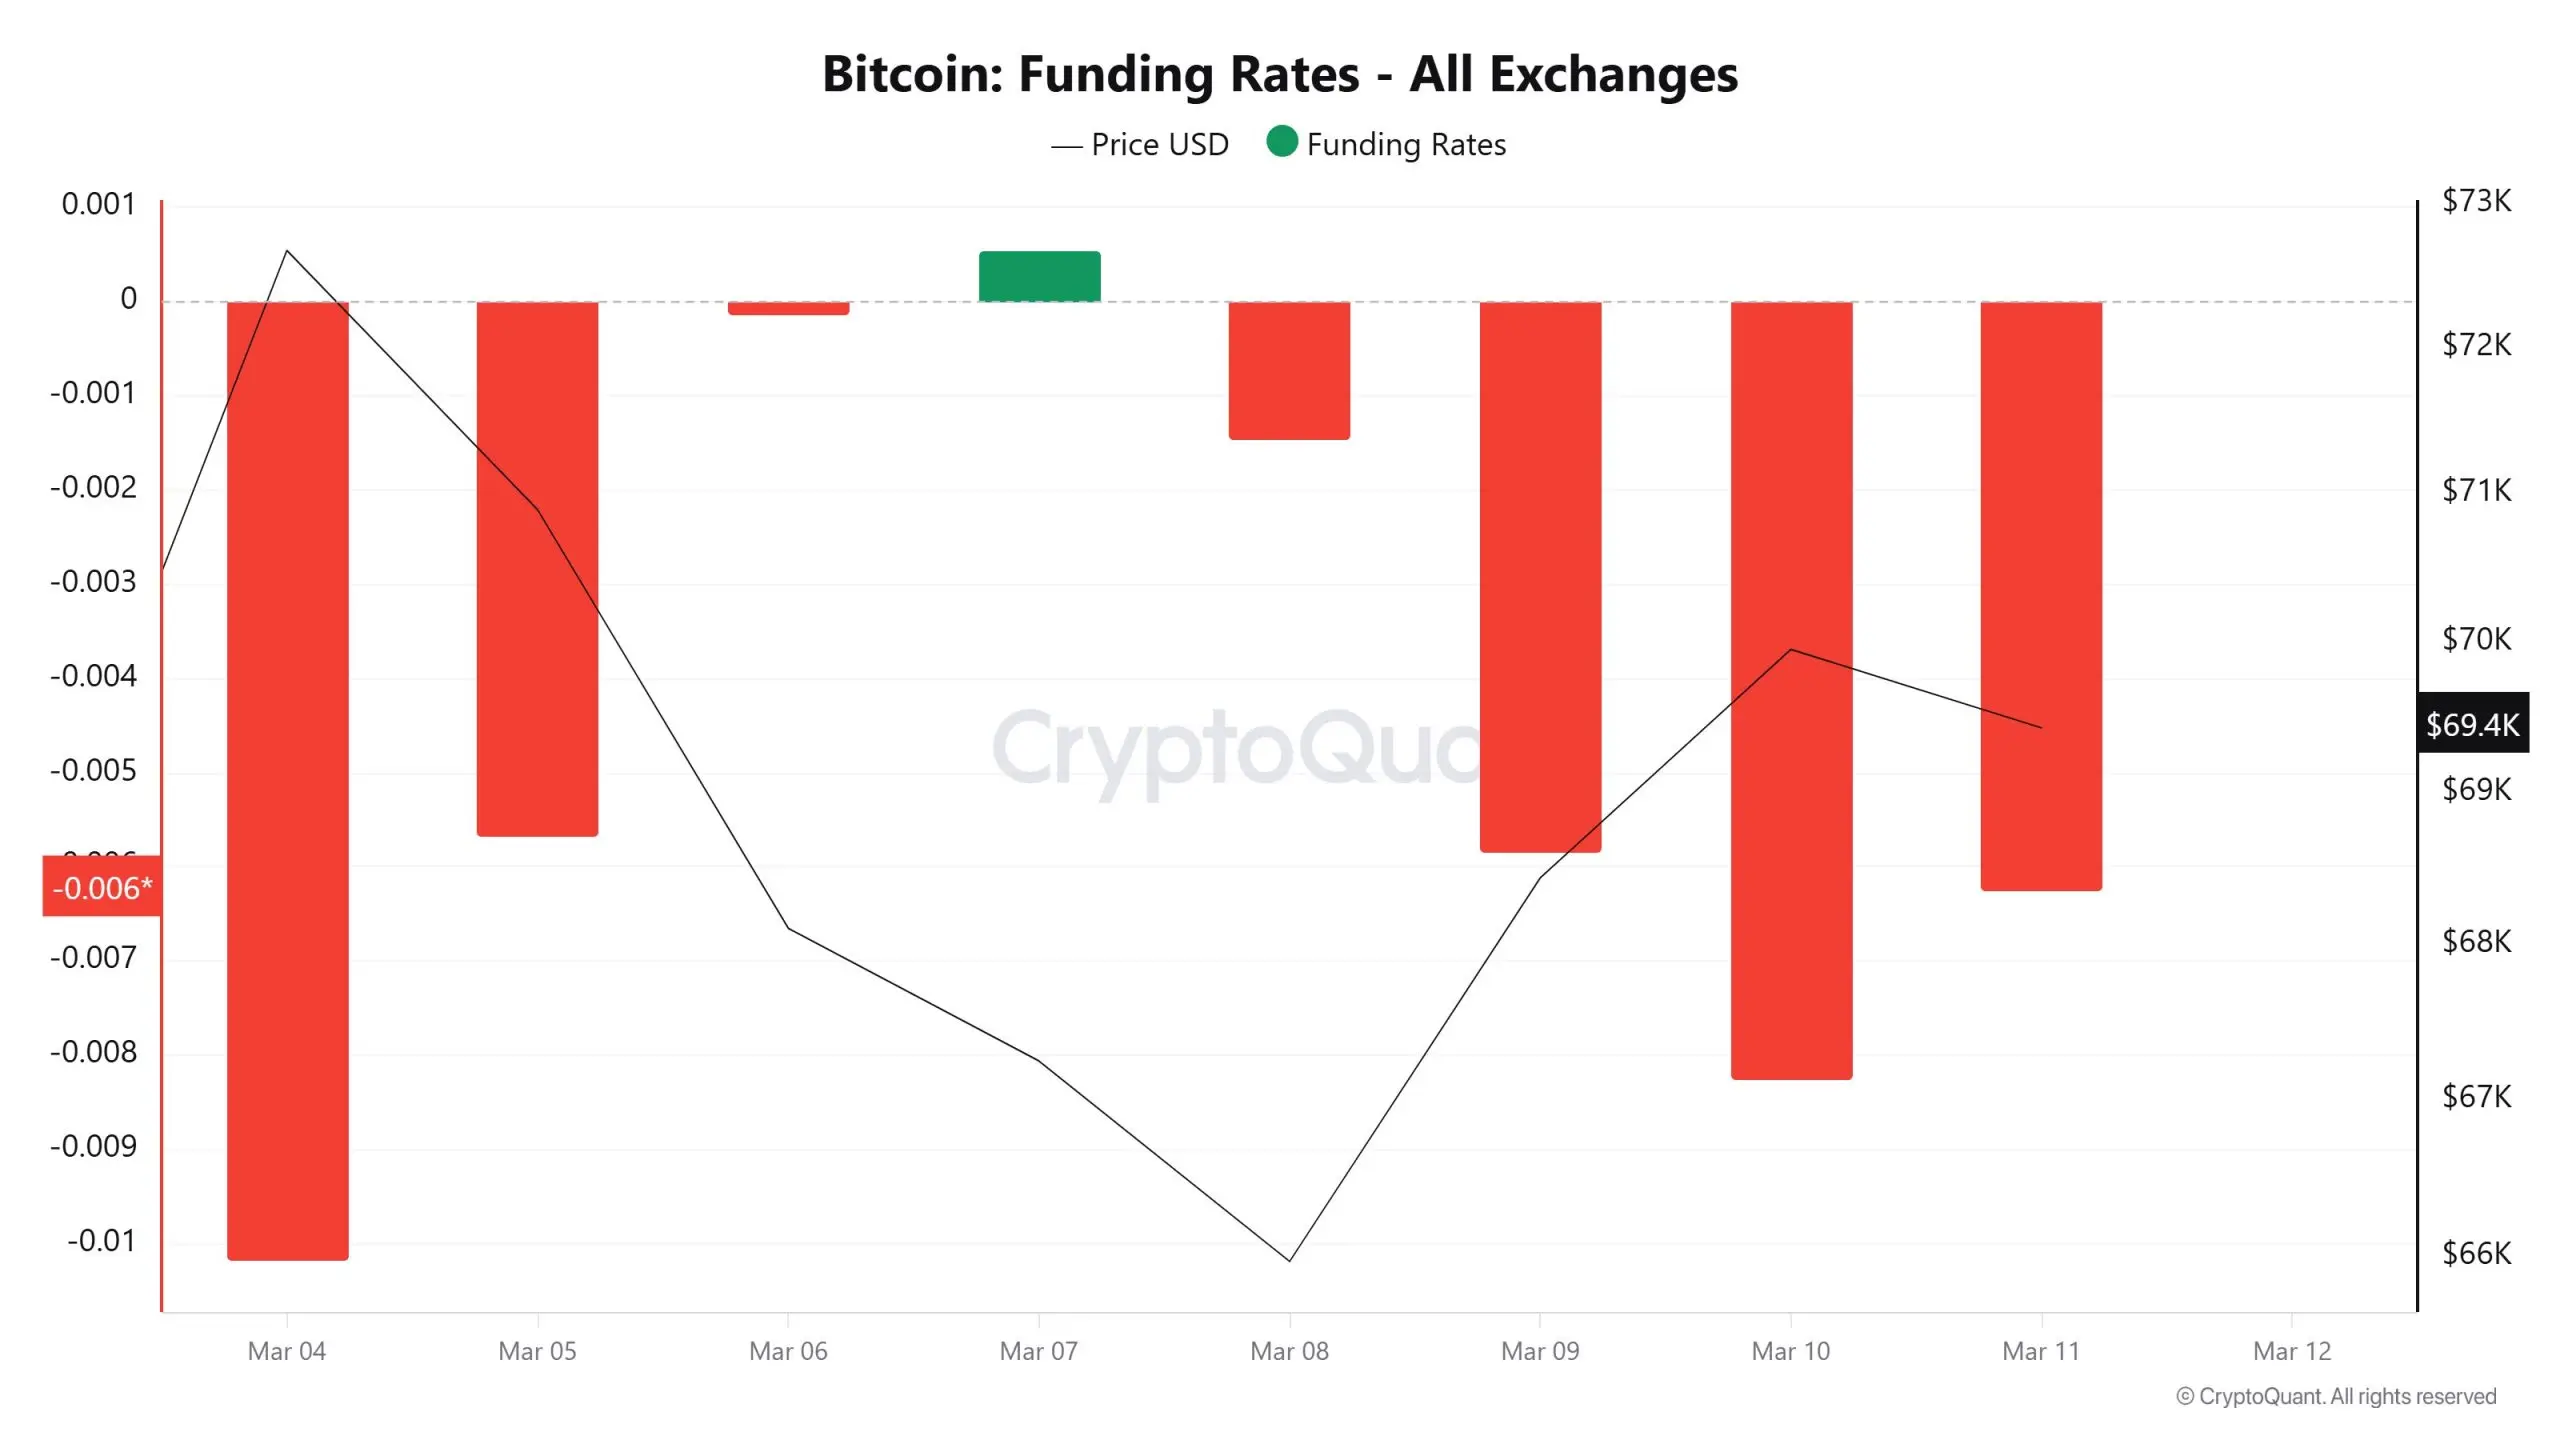This screenshot has height=1440, width=2560.
Task: Click the CryptoQuant watermark logo
Action: coord(1235,750)
